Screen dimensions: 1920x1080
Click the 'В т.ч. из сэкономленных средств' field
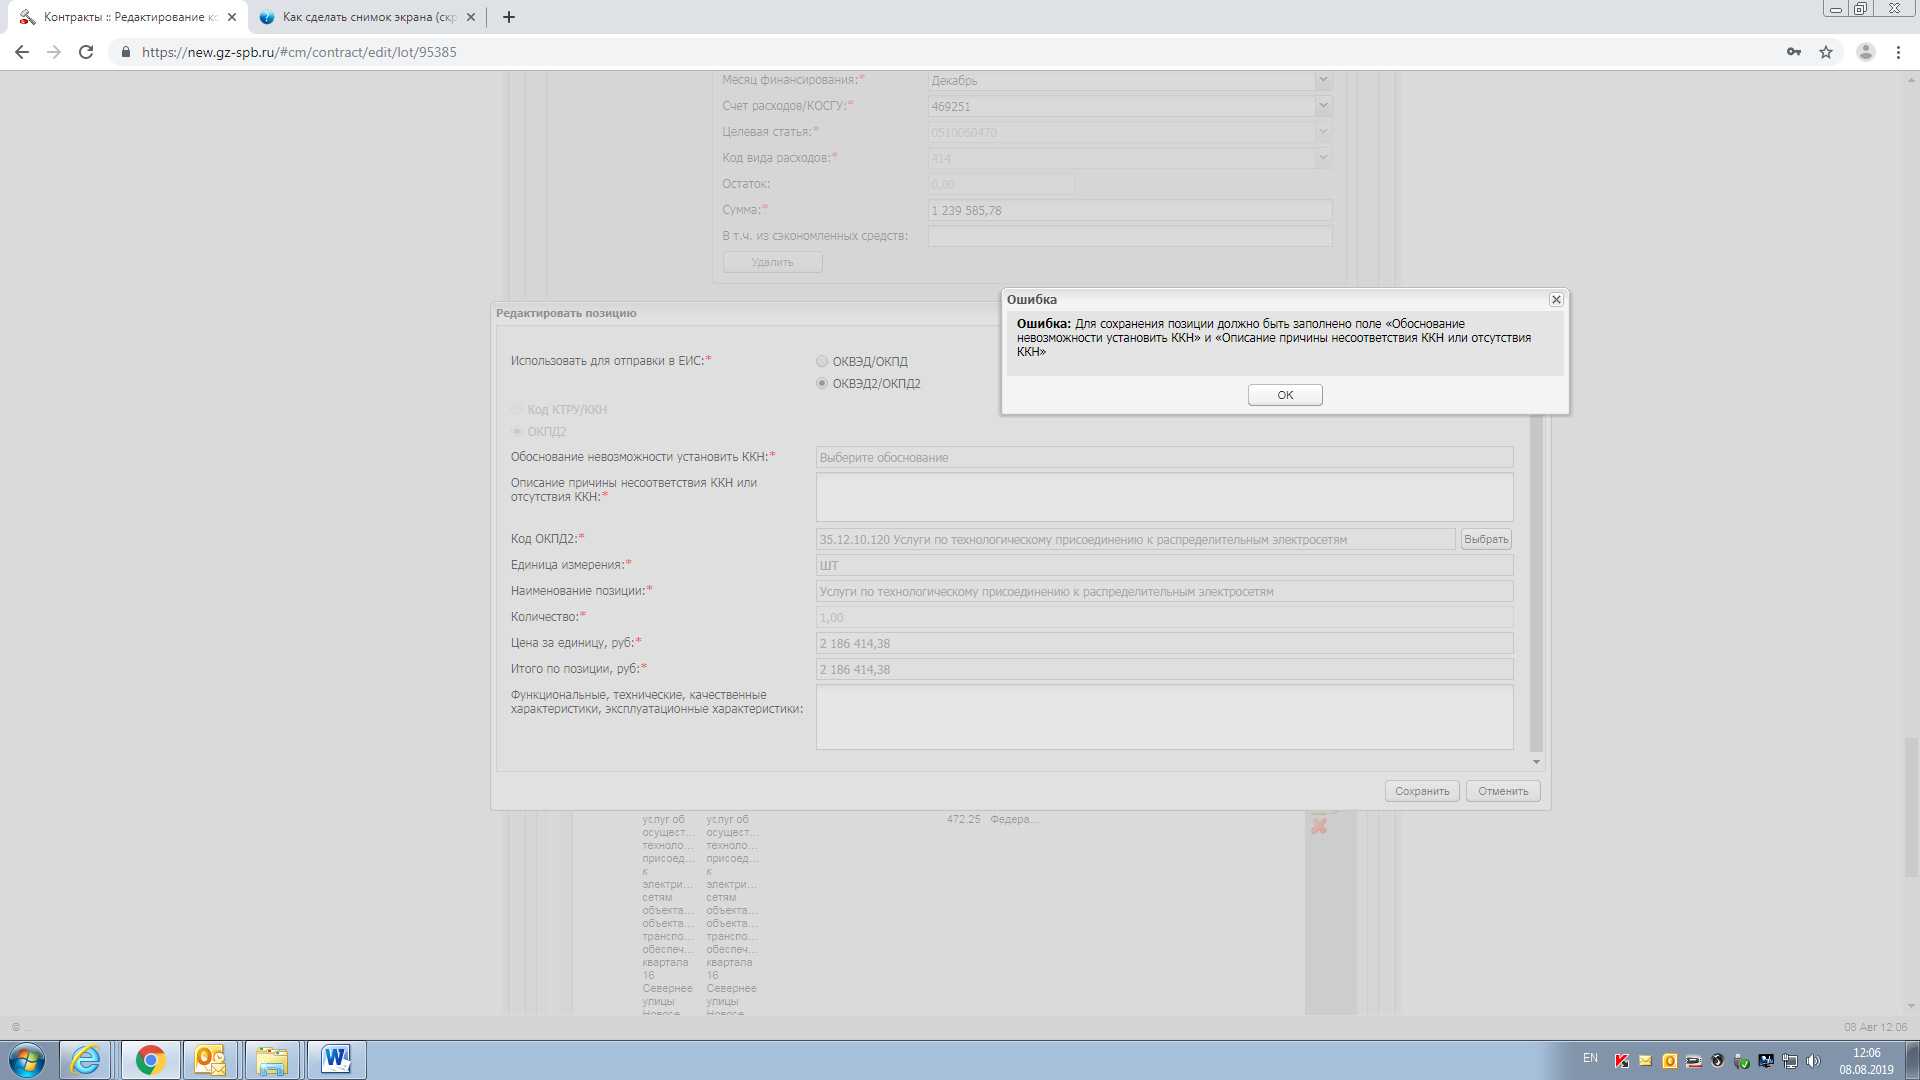tap(1130, 237)
